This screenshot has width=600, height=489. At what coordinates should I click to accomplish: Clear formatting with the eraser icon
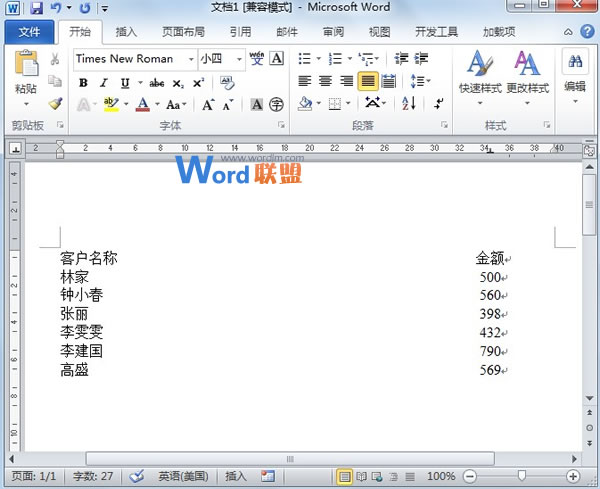pos(227,83)
